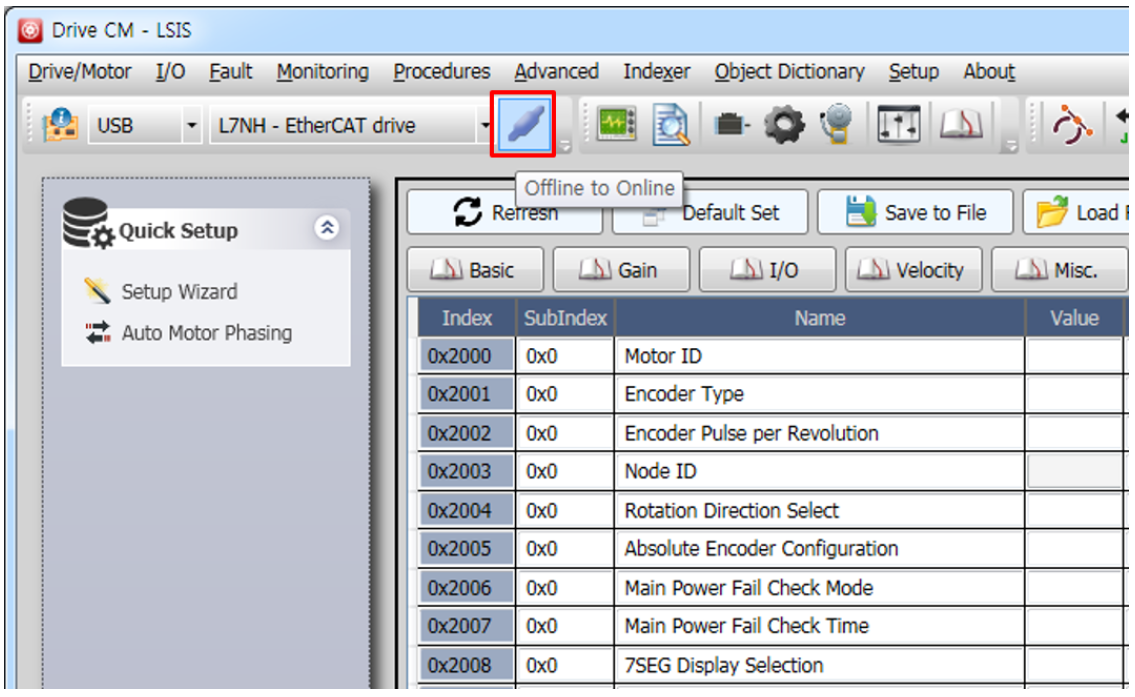
Task: Open the book Object Dictionary toolbar icon
Action: 961,124
